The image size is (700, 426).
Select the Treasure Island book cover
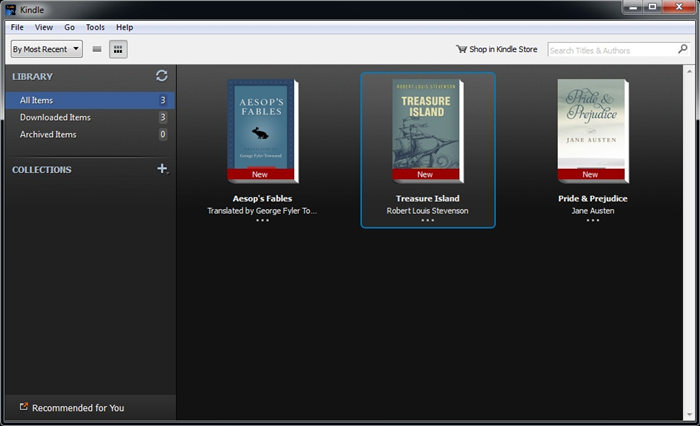click(428, 131)
